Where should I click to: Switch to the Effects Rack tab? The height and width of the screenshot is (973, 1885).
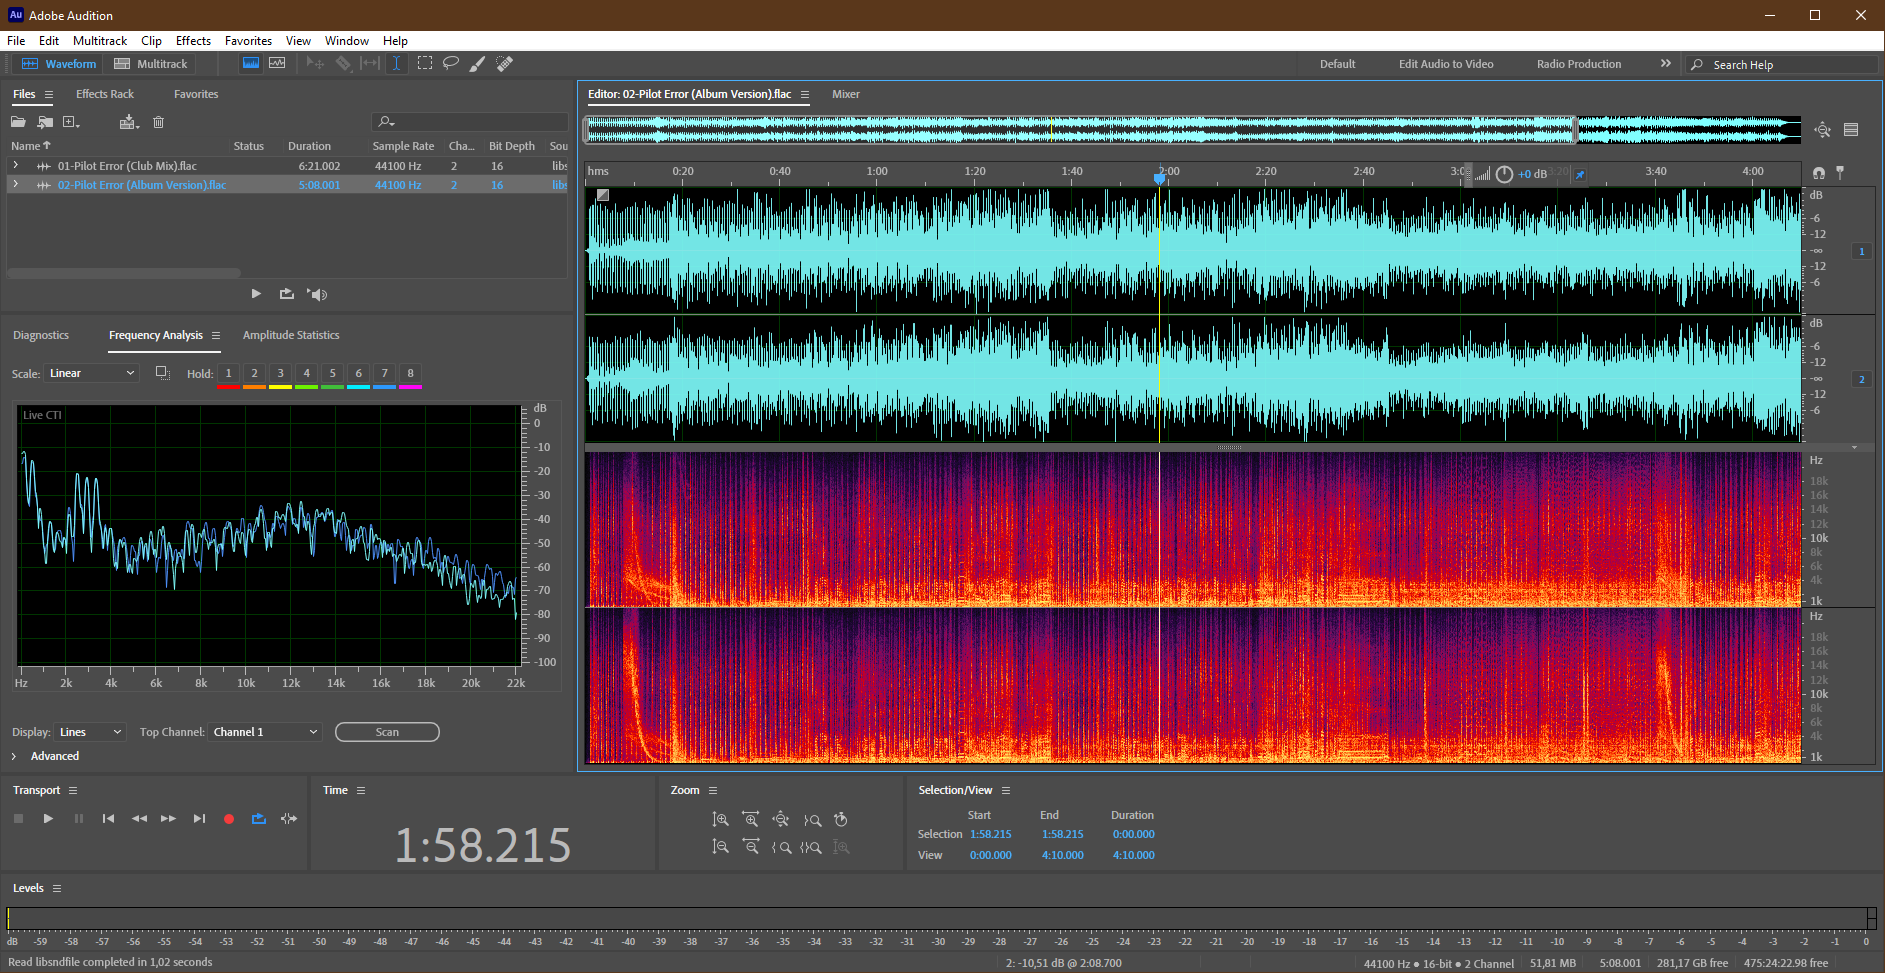[105, 94]
